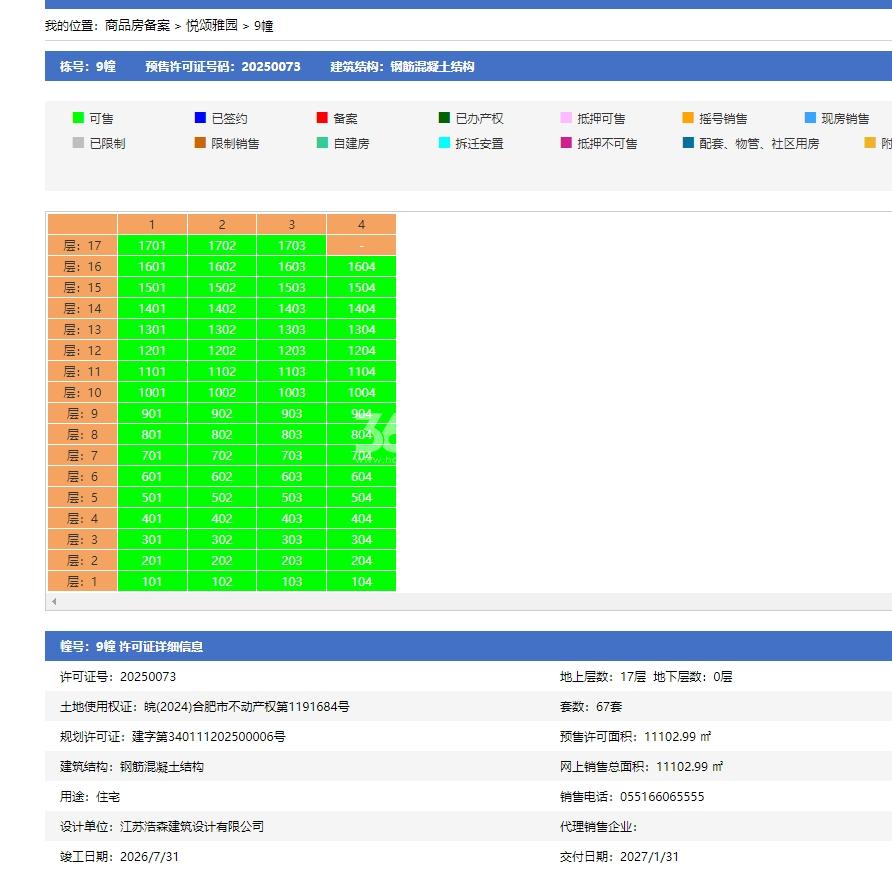892x876 pixels.
Task: Select unit 503
Action: click(x=292, y=498)
